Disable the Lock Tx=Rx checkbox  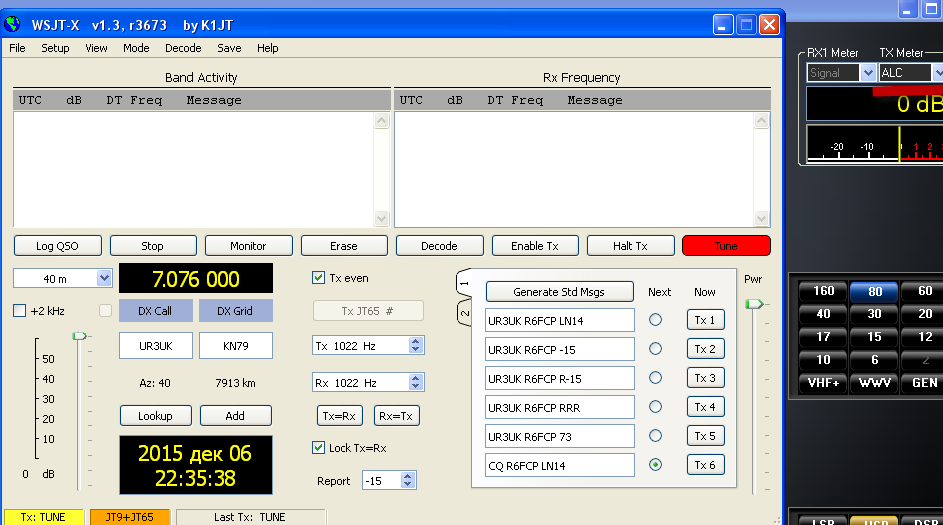(x=319, y=447)
